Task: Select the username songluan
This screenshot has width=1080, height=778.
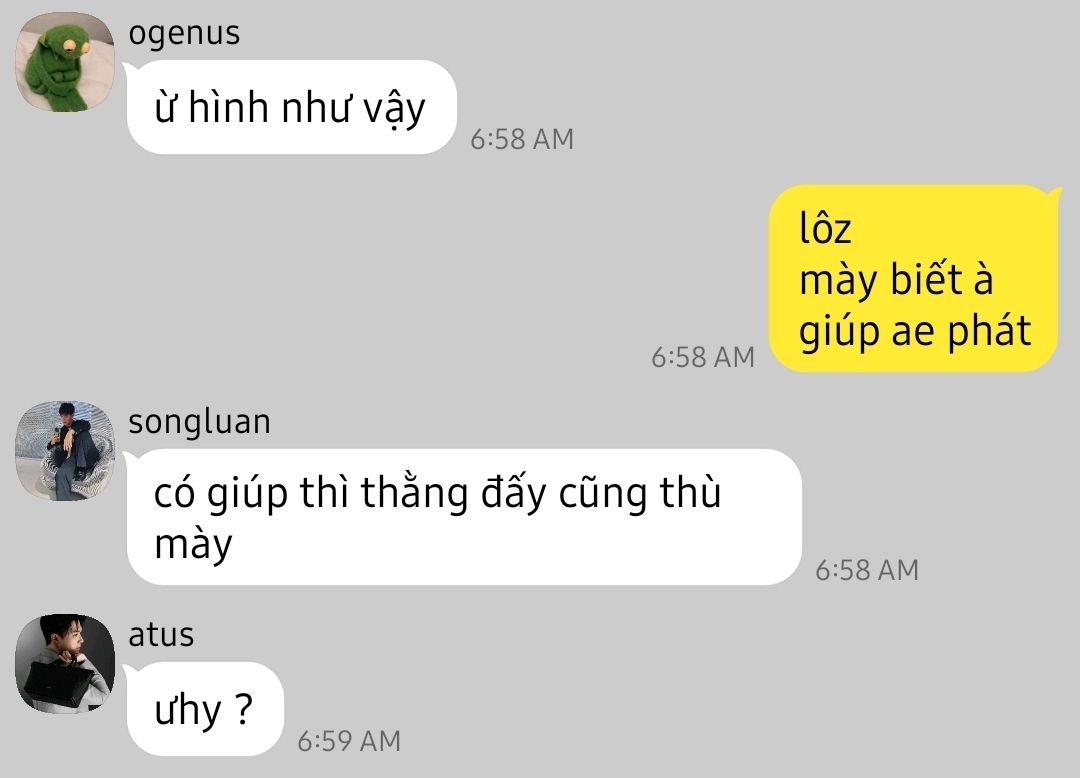Action: 199,423
